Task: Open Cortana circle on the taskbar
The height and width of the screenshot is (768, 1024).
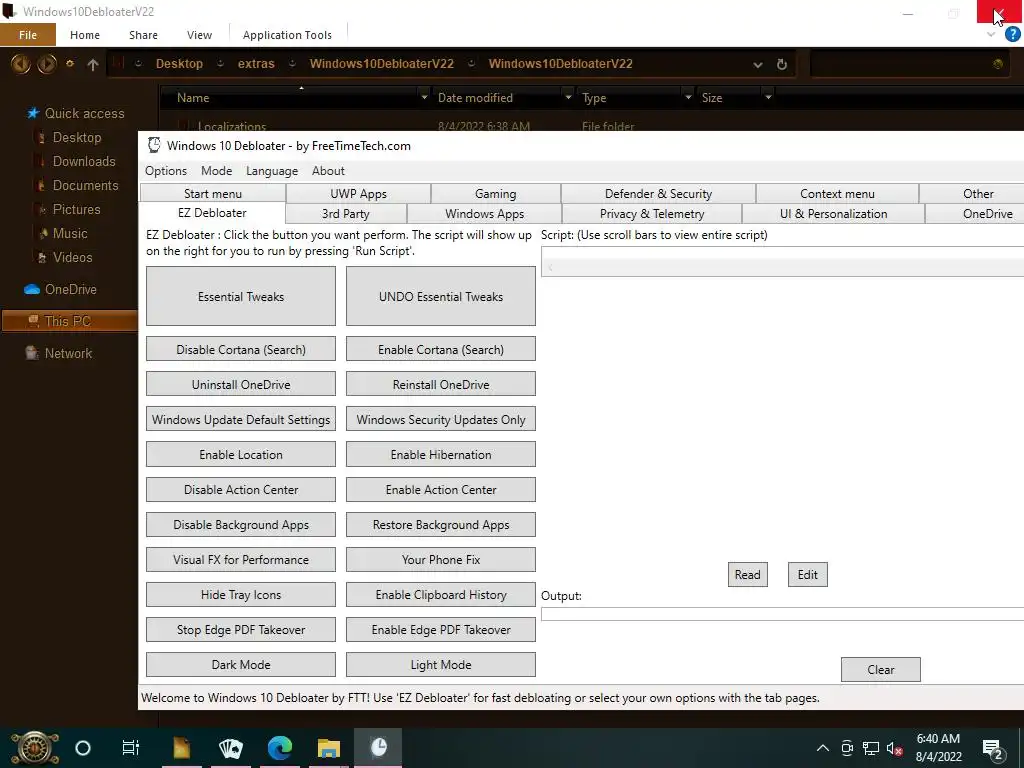Action: pos(83,748)
